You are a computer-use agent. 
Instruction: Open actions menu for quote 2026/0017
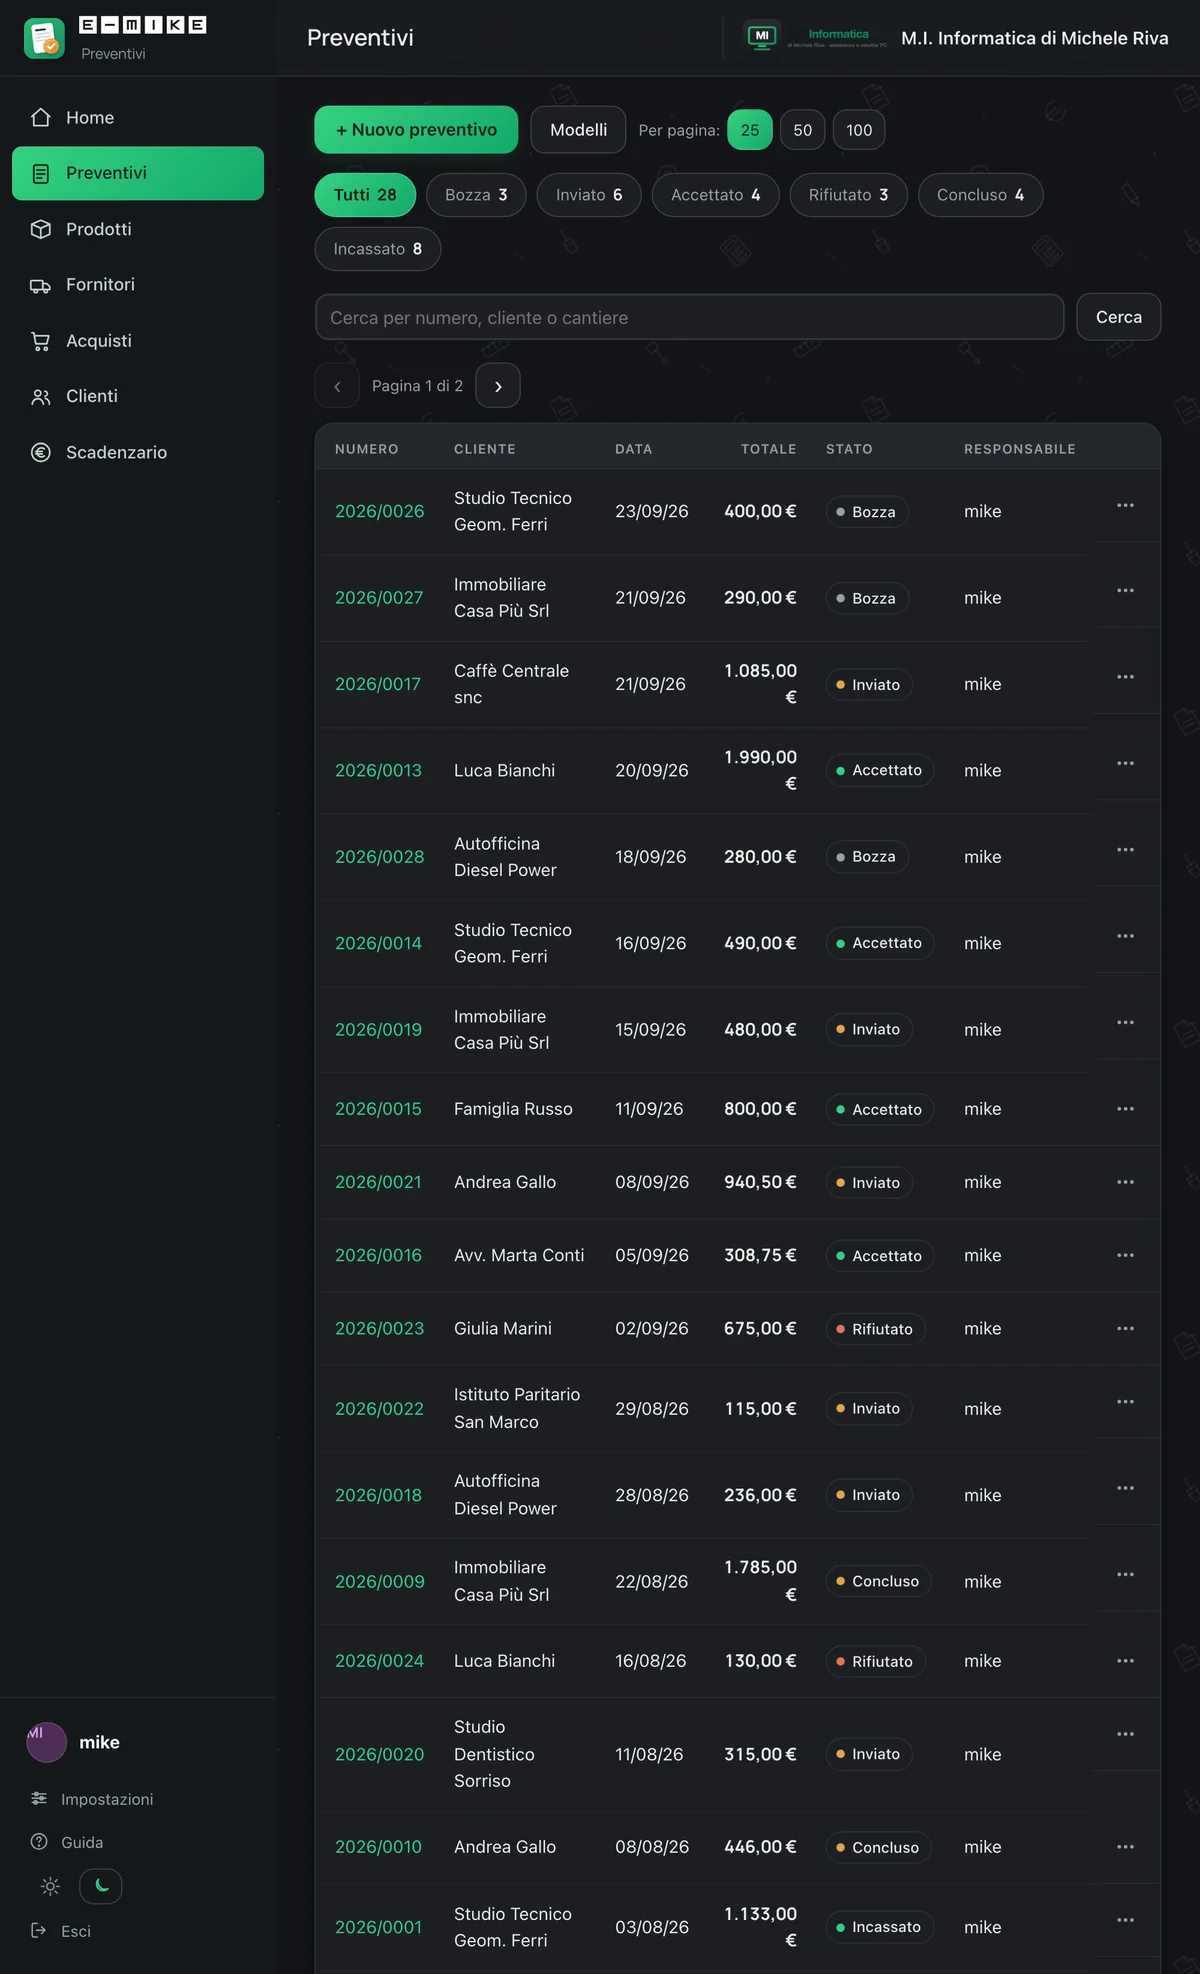tap(1125, 677)
